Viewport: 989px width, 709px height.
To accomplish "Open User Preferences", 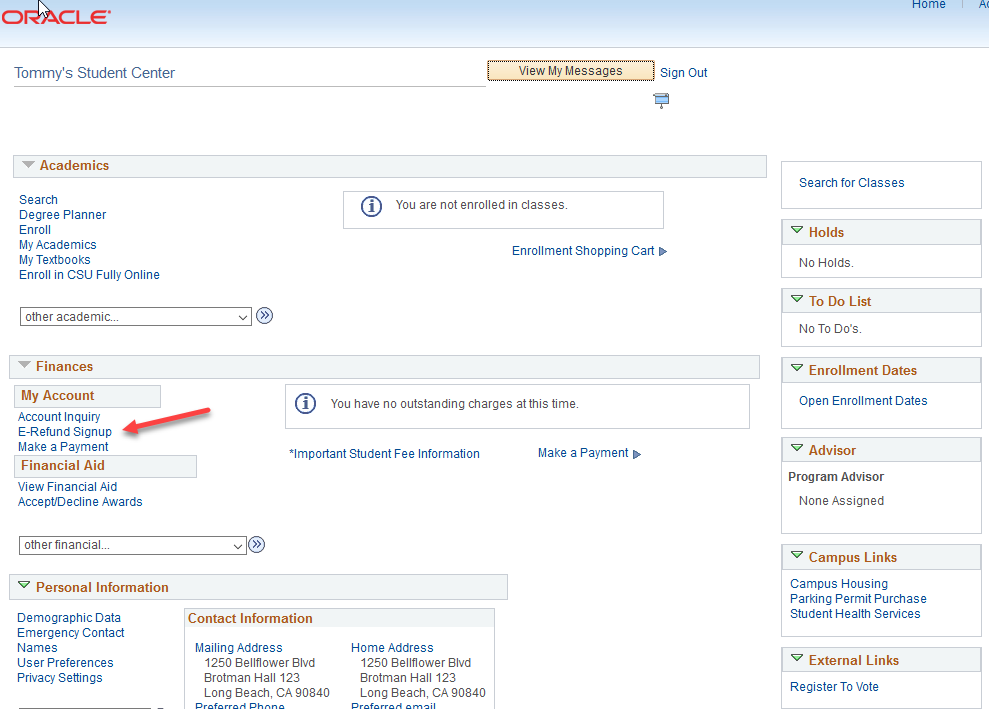I will 65,663.
